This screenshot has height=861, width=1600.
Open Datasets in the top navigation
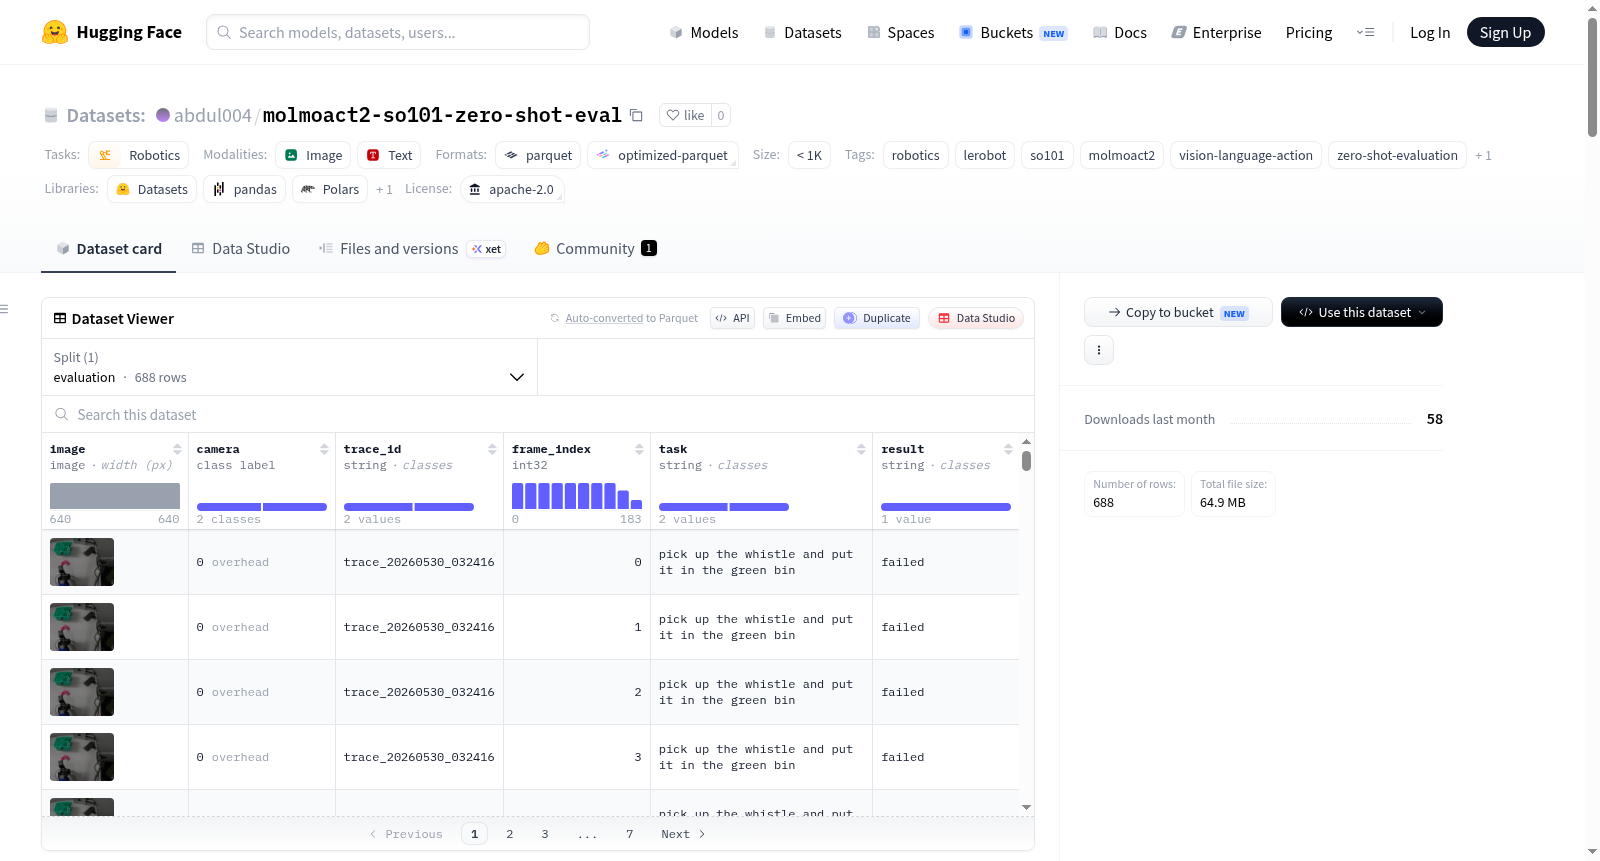802,32
